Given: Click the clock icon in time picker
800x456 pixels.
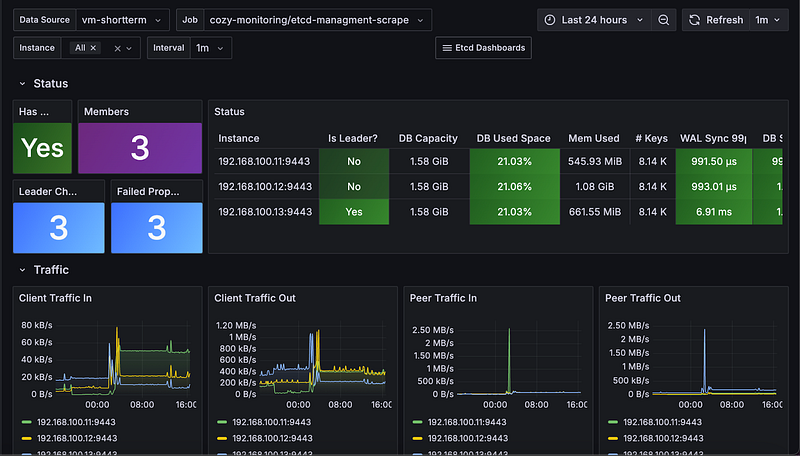Looking at the screenshot, I should click(x=549, y=20).
